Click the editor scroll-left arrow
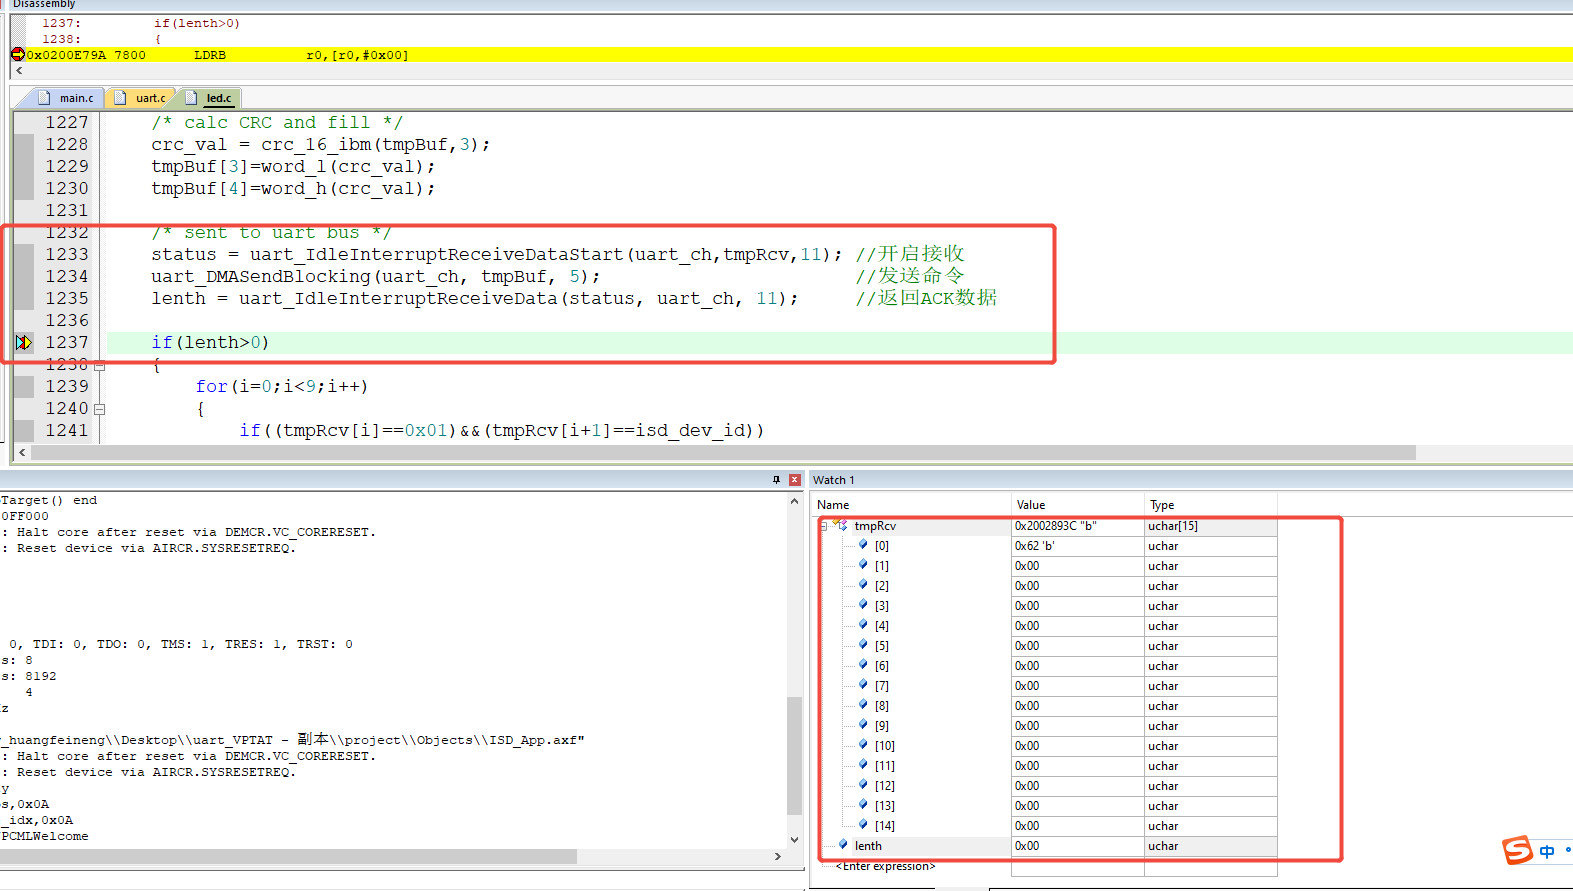The width and height of the screenshot is (1573, 891). click(21, 452)
